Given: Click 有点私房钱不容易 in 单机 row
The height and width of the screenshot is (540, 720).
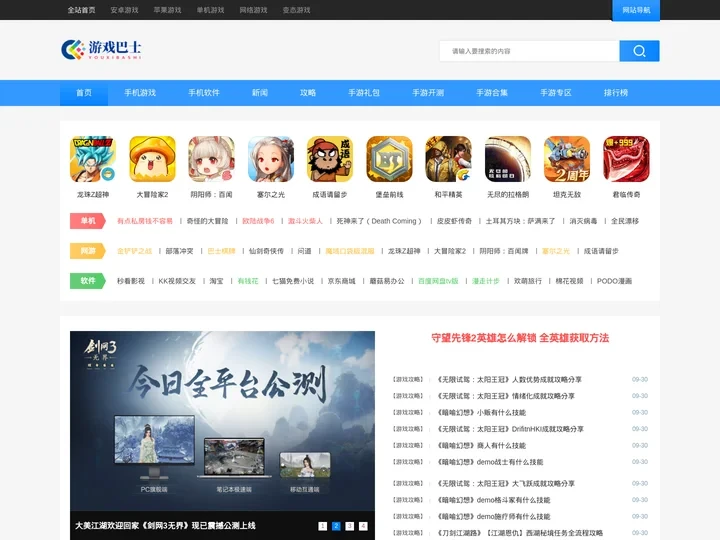Looking at the screenshot, I should [145, 221].
